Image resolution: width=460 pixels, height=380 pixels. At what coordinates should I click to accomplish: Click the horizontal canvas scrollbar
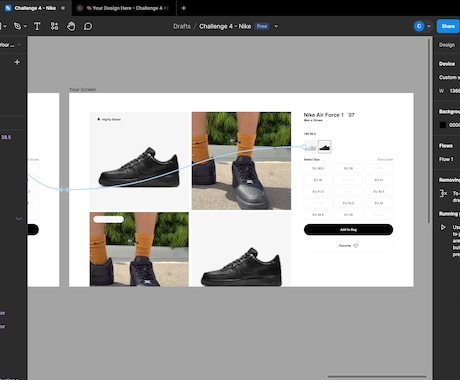377,377
